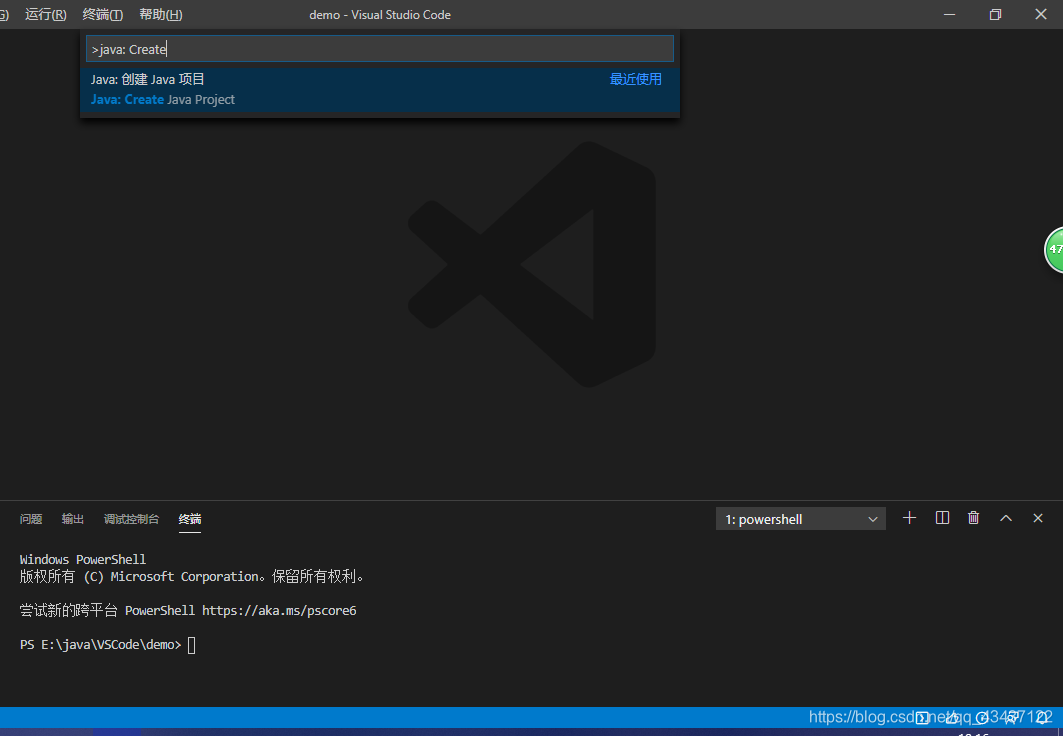The image size is (1063, 736).
Task: Click the thumbs-up Java status icon
Action: click(952, 718)
